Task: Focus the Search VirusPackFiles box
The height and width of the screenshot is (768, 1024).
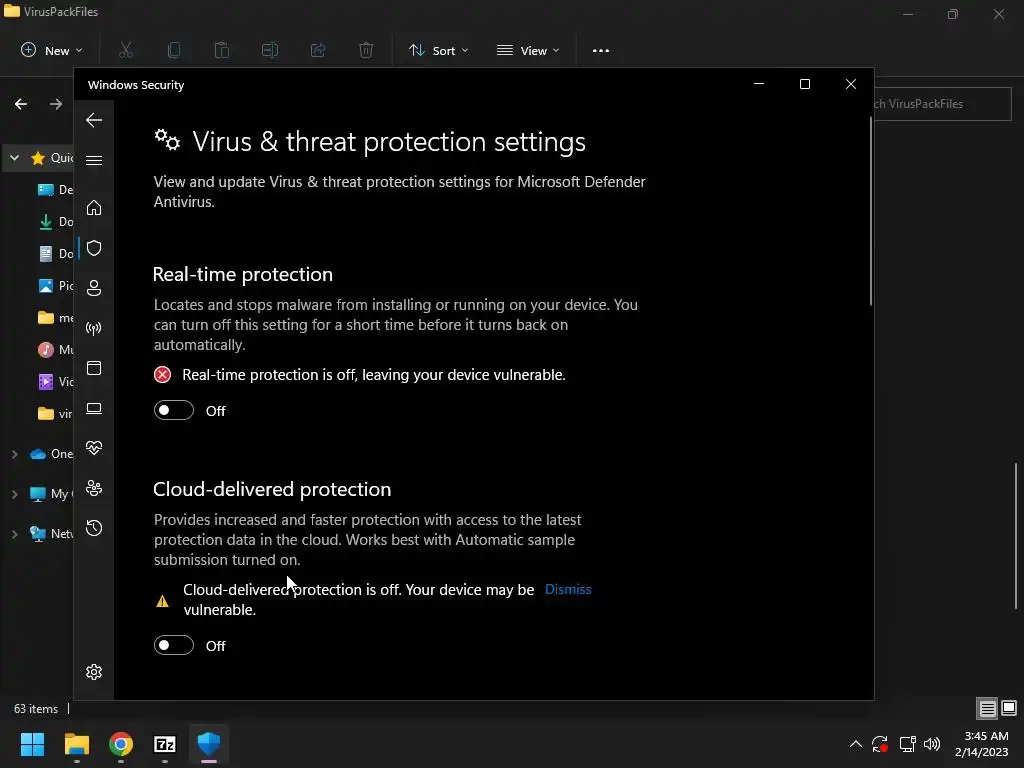Action: coord(943,104)
